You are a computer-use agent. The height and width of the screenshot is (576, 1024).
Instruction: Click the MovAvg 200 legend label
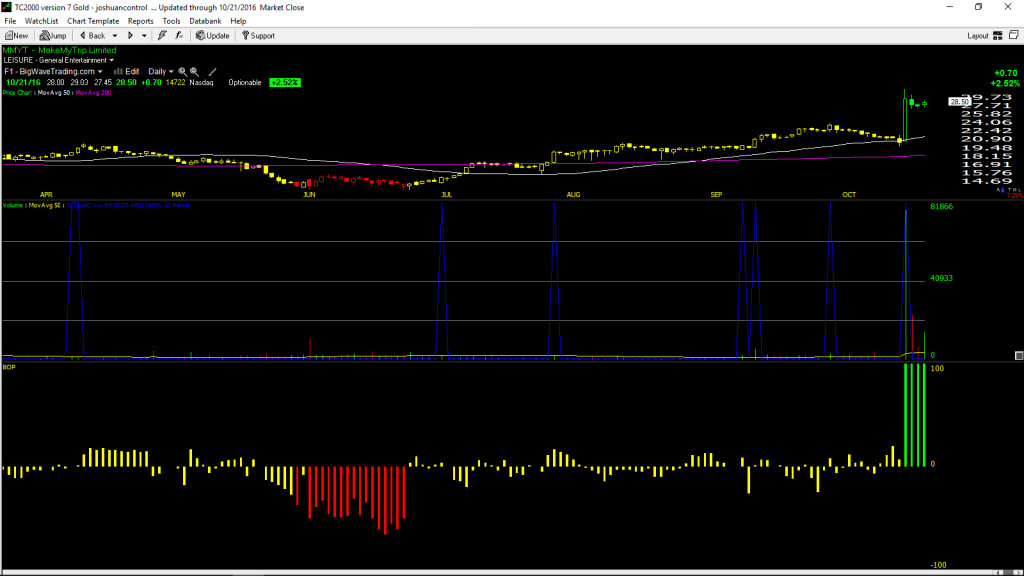pos(93,93)
